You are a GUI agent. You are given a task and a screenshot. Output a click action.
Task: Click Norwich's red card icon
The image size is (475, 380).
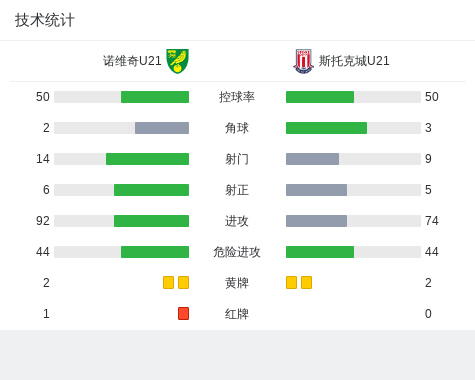click(183, 314)
